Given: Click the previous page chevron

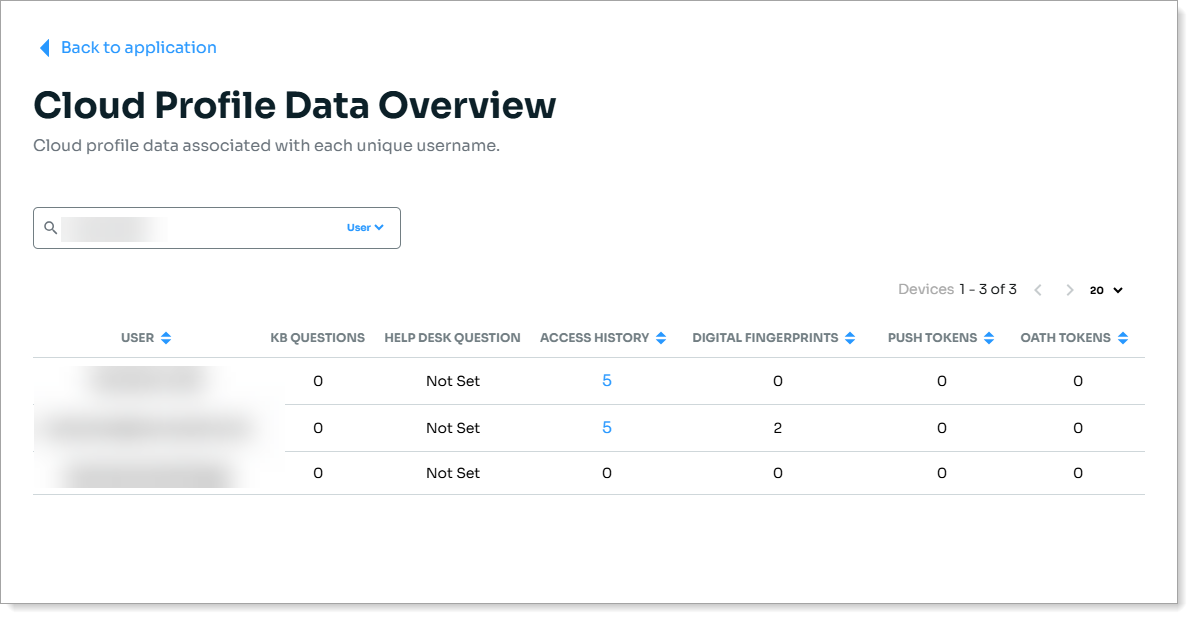Looking at the screenshot, I should (x=1038, y=289).
